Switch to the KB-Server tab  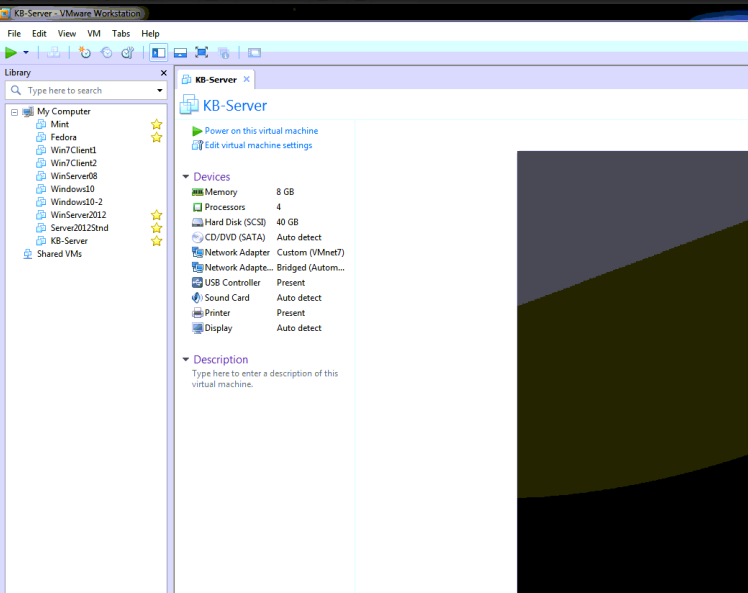pos(216,80)
